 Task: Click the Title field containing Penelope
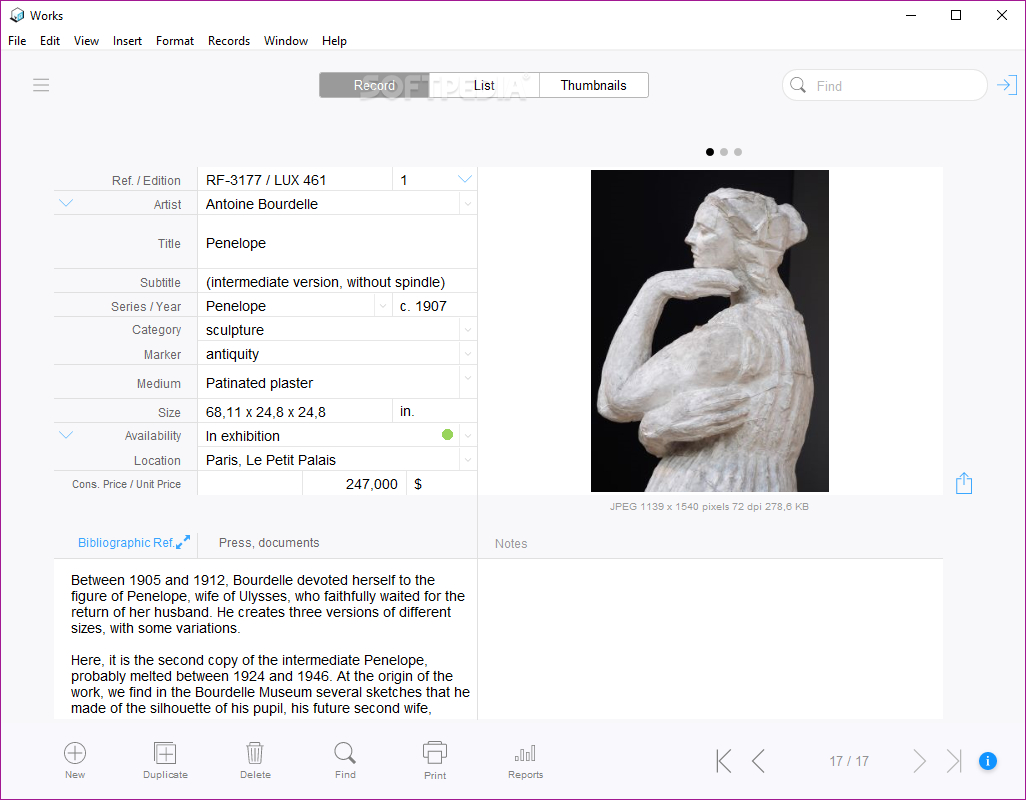point(337,243)
